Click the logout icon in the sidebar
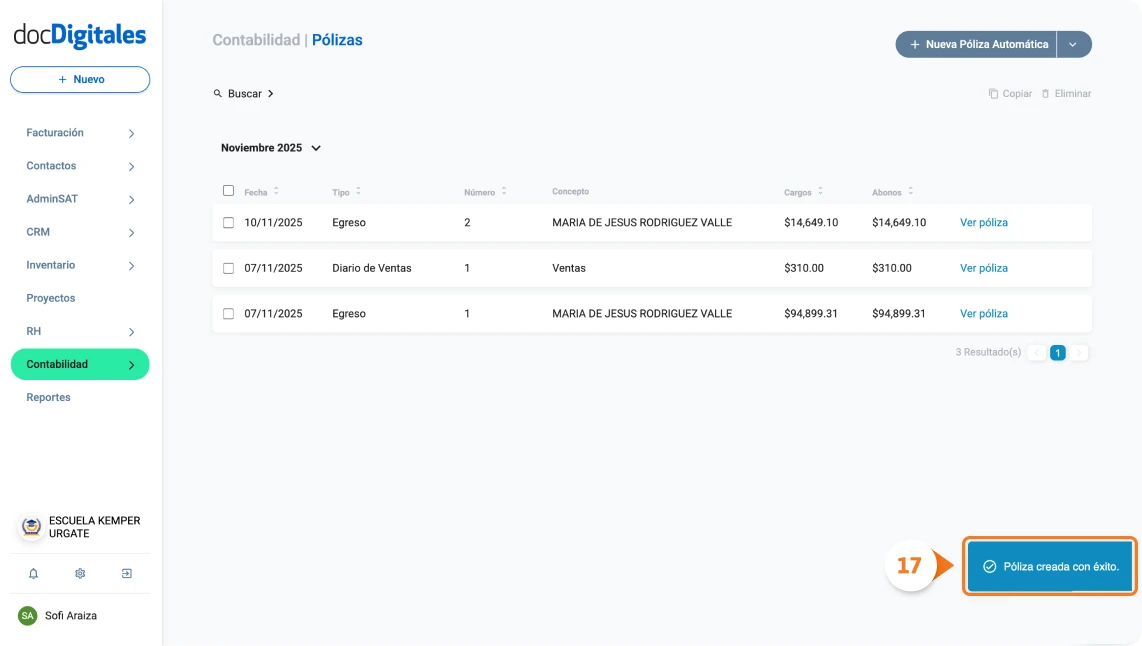The image size is (1142, 646). pyautogui.click(x=126, y=573)
